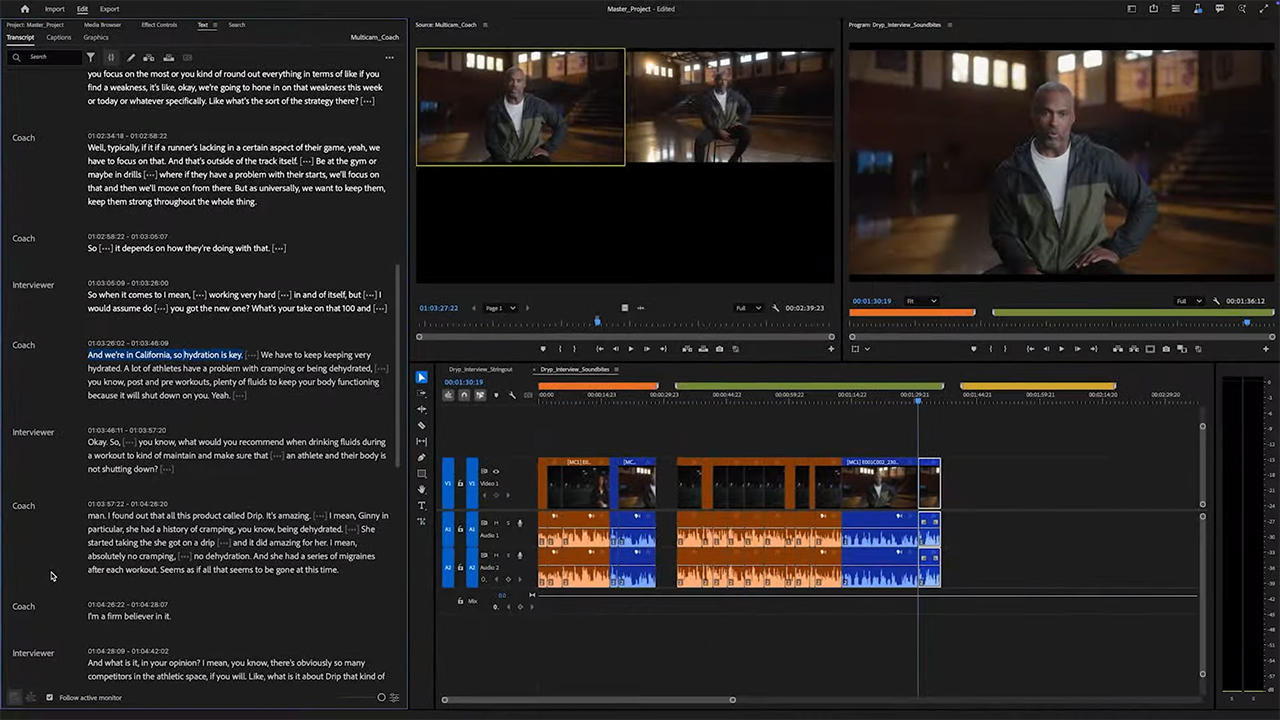Play the Program monitor
Viewport: 1280px width, 720px height.
pos(1061,349)
